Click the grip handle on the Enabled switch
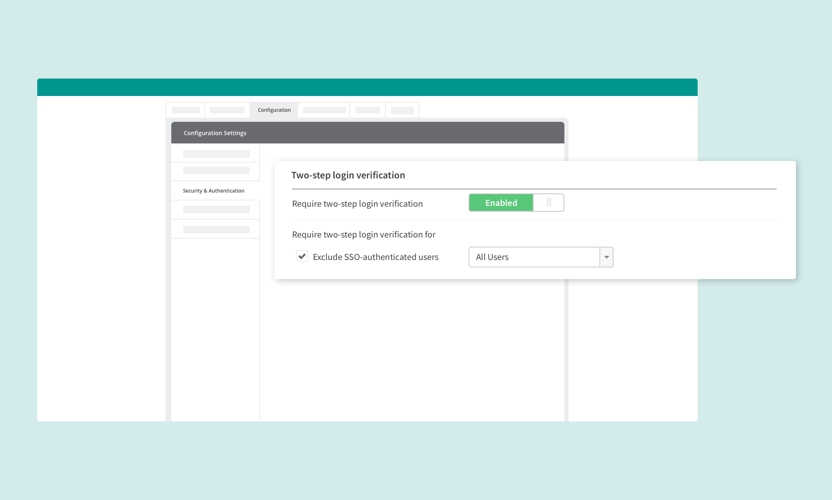The height and width of the screenshot is (500, 832). [x=549, y=203]
